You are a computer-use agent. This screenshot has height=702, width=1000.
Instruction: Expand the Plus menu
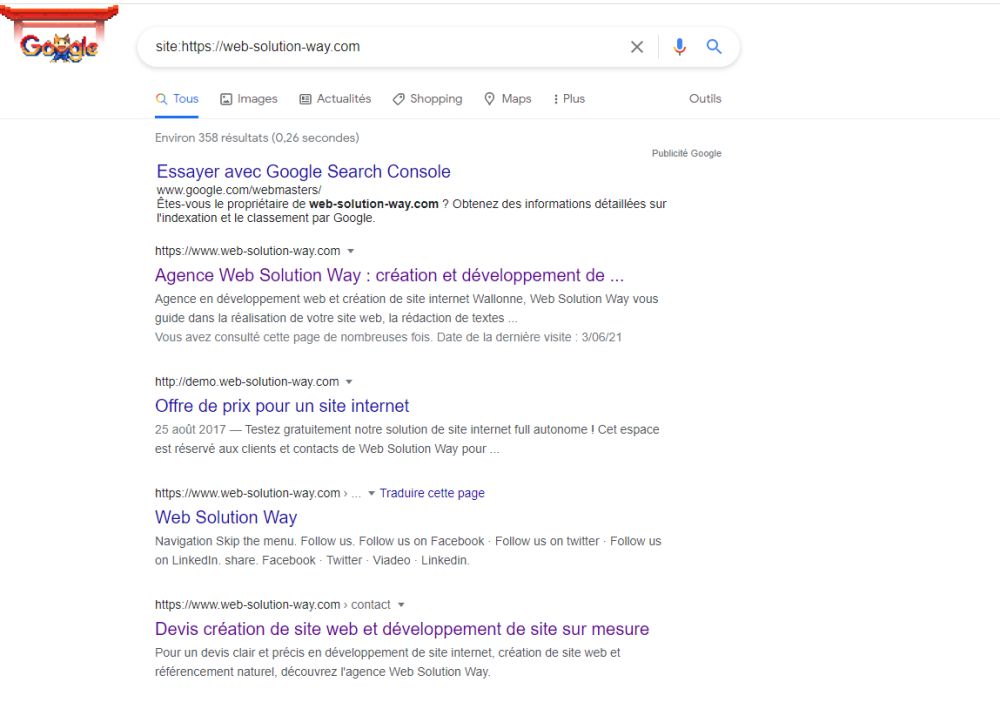pyautogui.click(x=569, y=99)
